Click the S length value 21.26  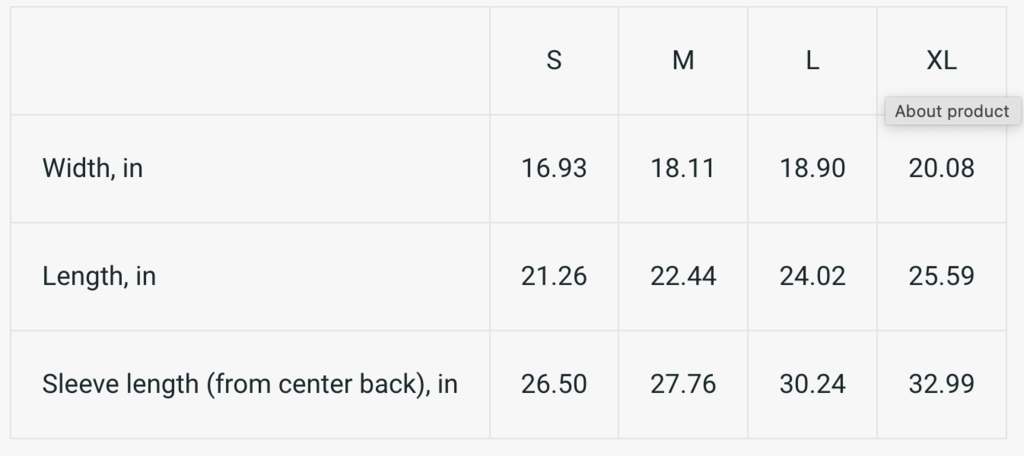pos(554,277)
